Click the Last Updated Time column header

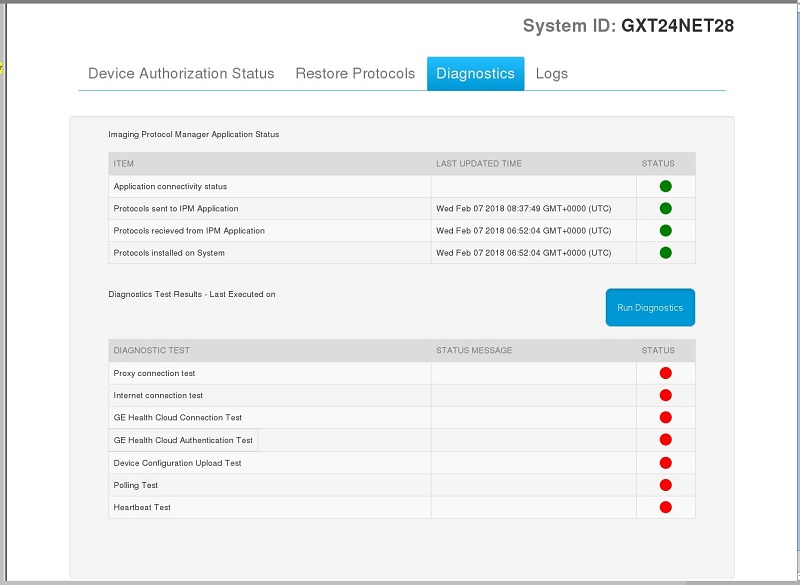point(478,163)
